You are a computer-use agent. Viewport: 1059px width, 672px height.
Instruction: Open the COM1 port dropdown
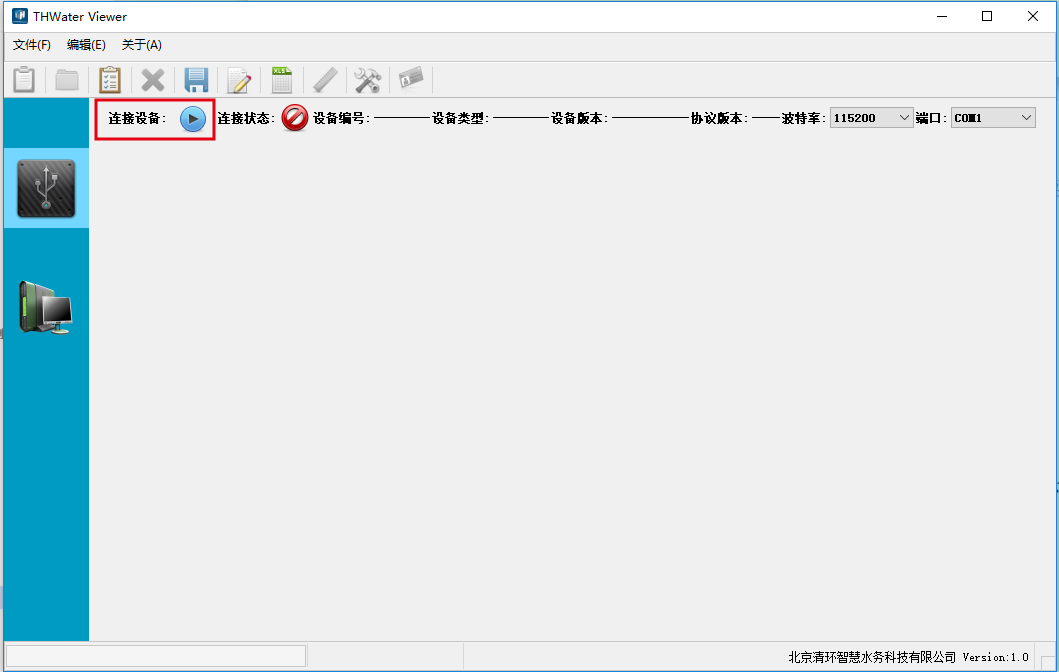click(x=993, y=118)
